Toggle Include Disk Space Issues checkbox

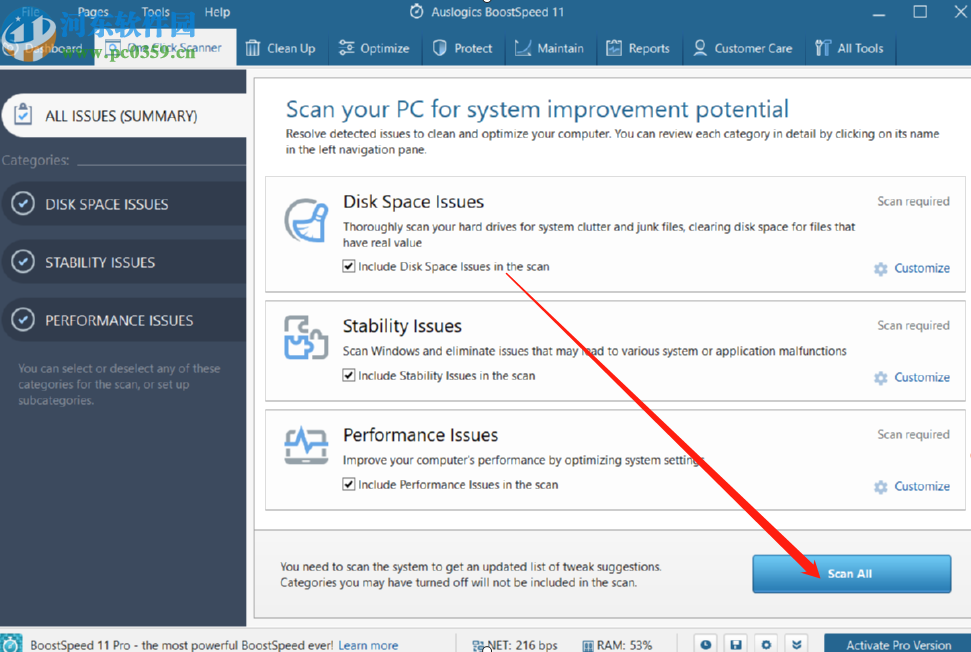click(x=349, y=266)
